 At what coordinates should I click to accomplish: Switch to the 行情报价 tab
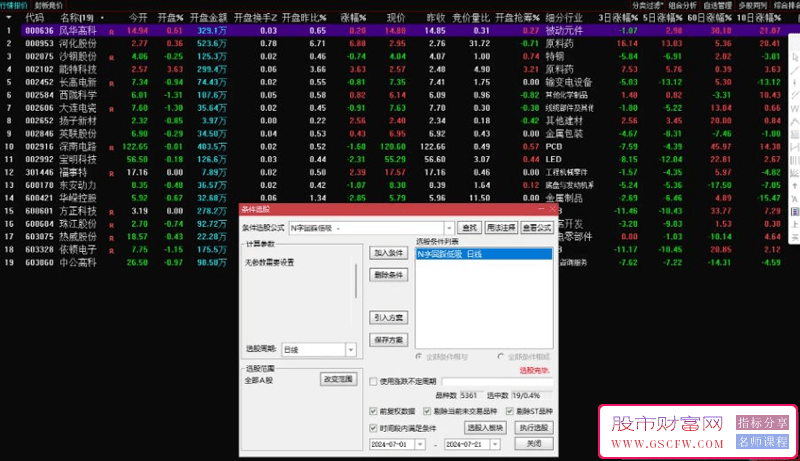click(x=14, y=5)
